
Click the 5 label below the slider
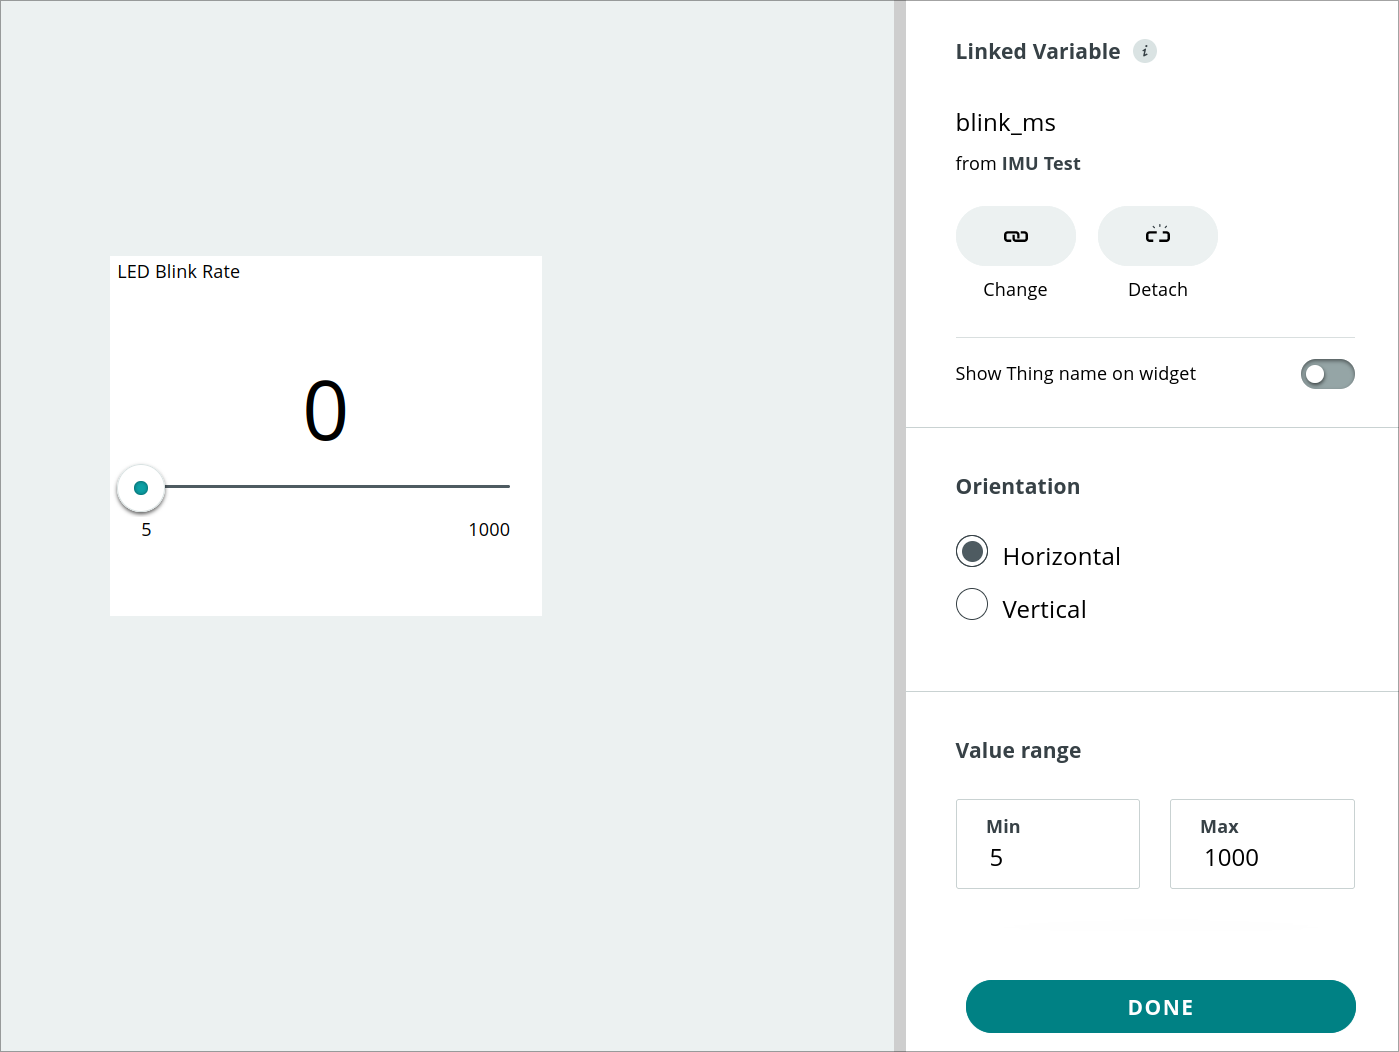coord(146,529)
